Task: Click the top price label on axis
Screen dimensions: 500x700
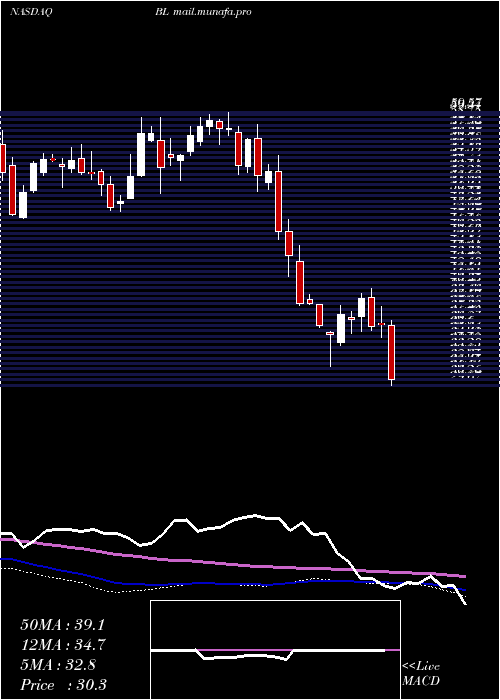Action: [x=466, y=105]
